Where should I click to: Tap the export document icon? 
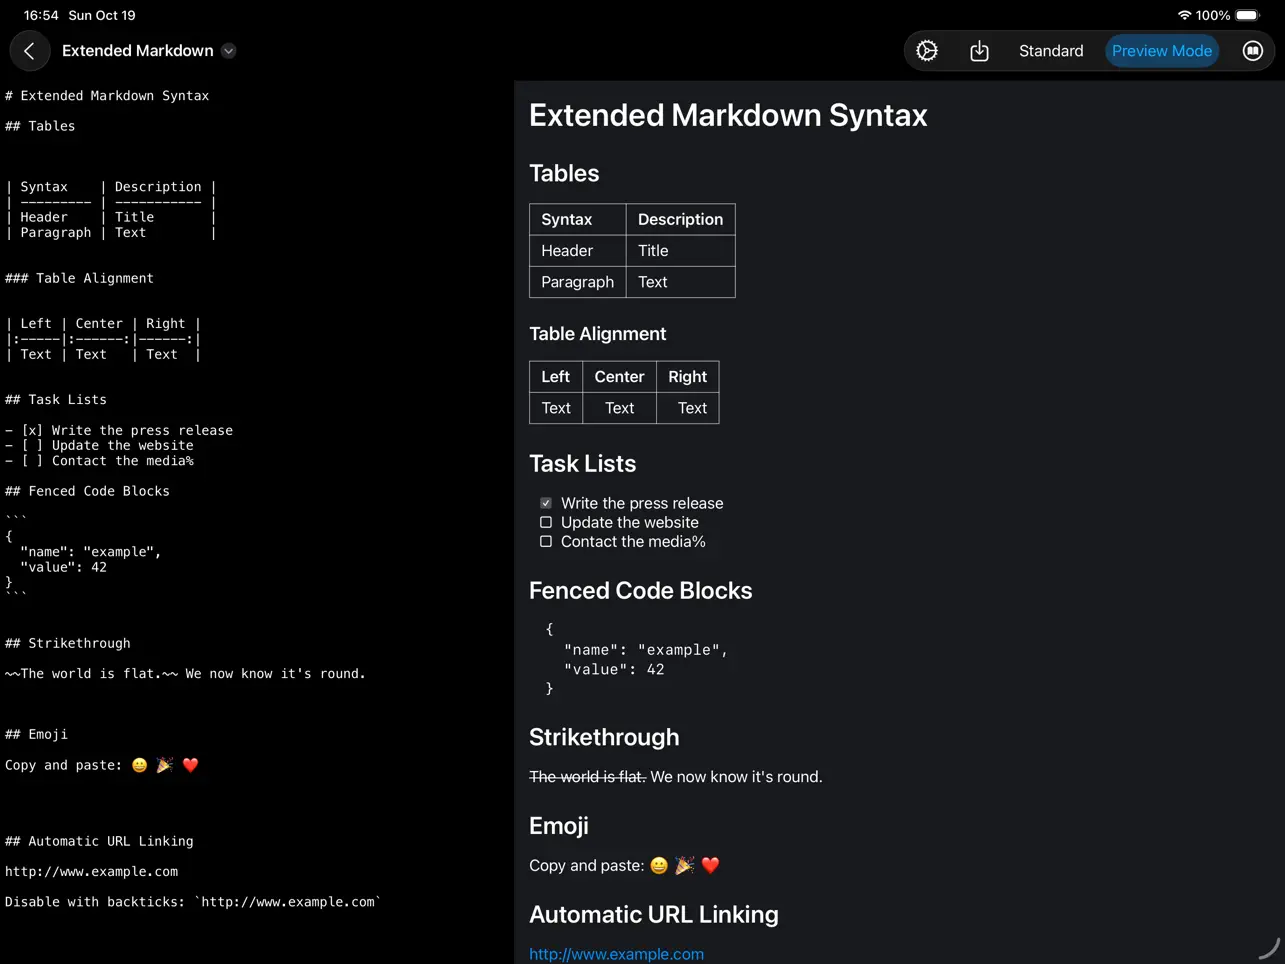979,51
